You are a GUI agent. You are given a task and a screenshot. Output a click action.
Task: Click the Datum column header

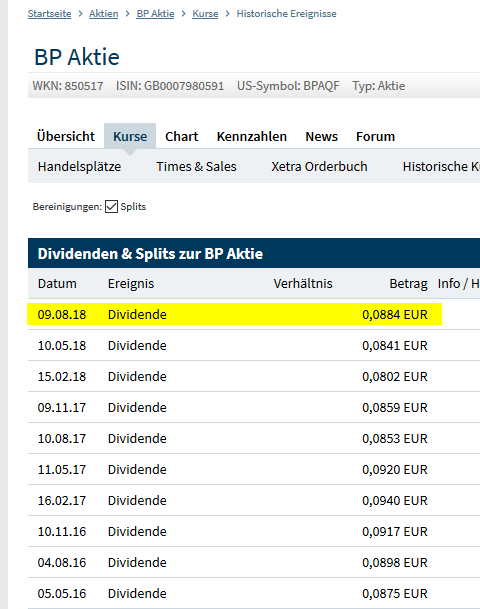[x=57, y=284]
